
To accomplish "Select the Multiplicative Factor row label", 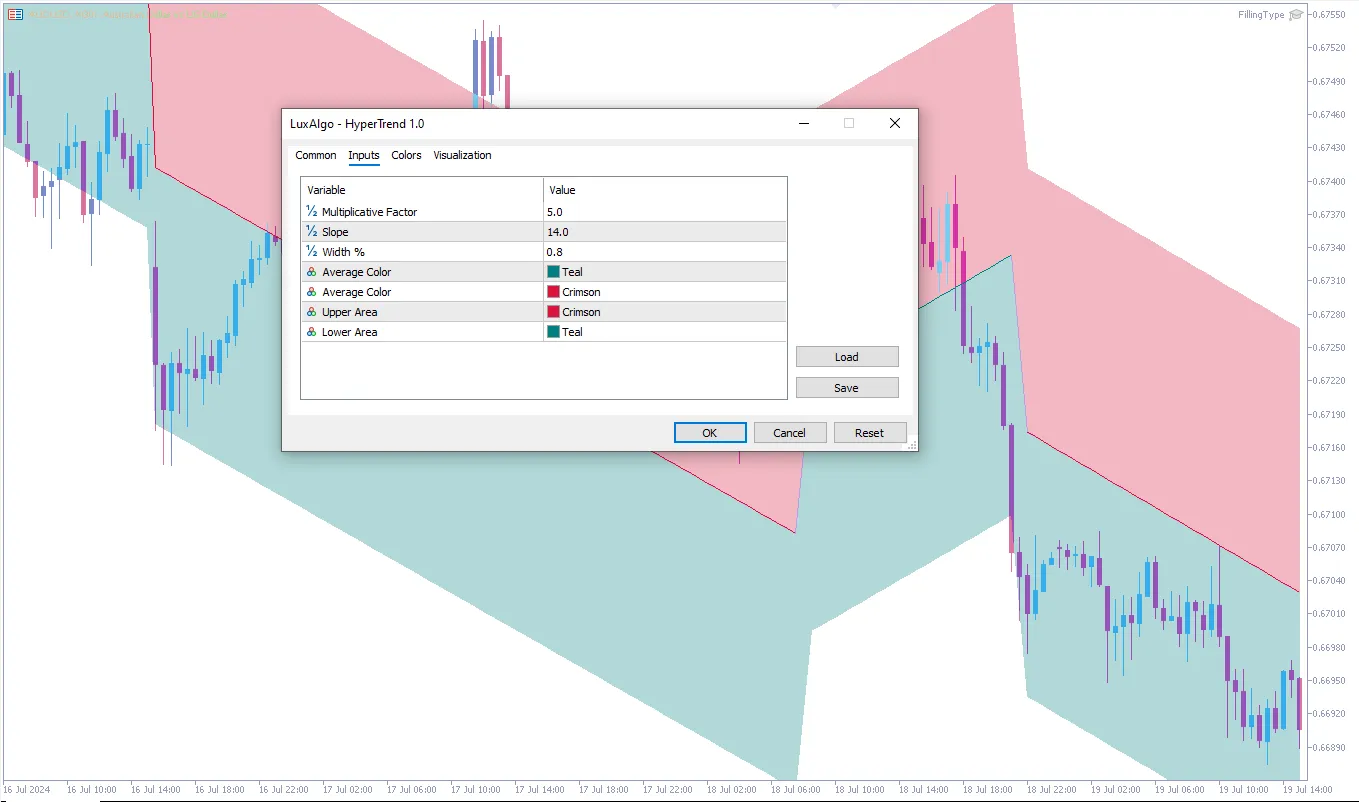I will 370,212.
